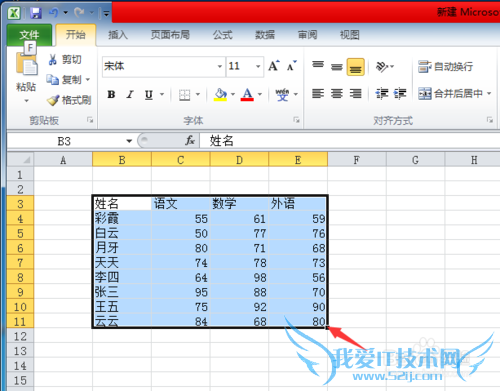The image size is (500, 391).
Task: Apply yellow fill color bucket
Action: click(x=220, y=95)
